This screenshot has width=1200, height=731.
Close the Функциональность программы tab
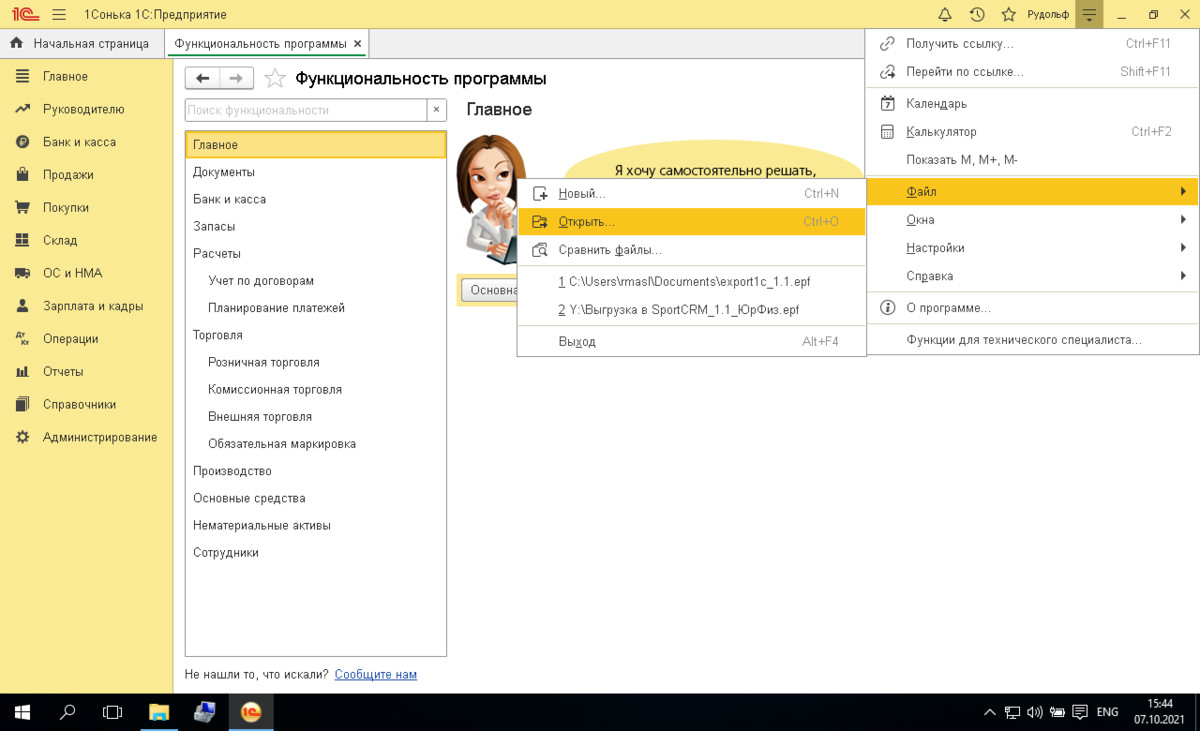(x=358, y=43)
